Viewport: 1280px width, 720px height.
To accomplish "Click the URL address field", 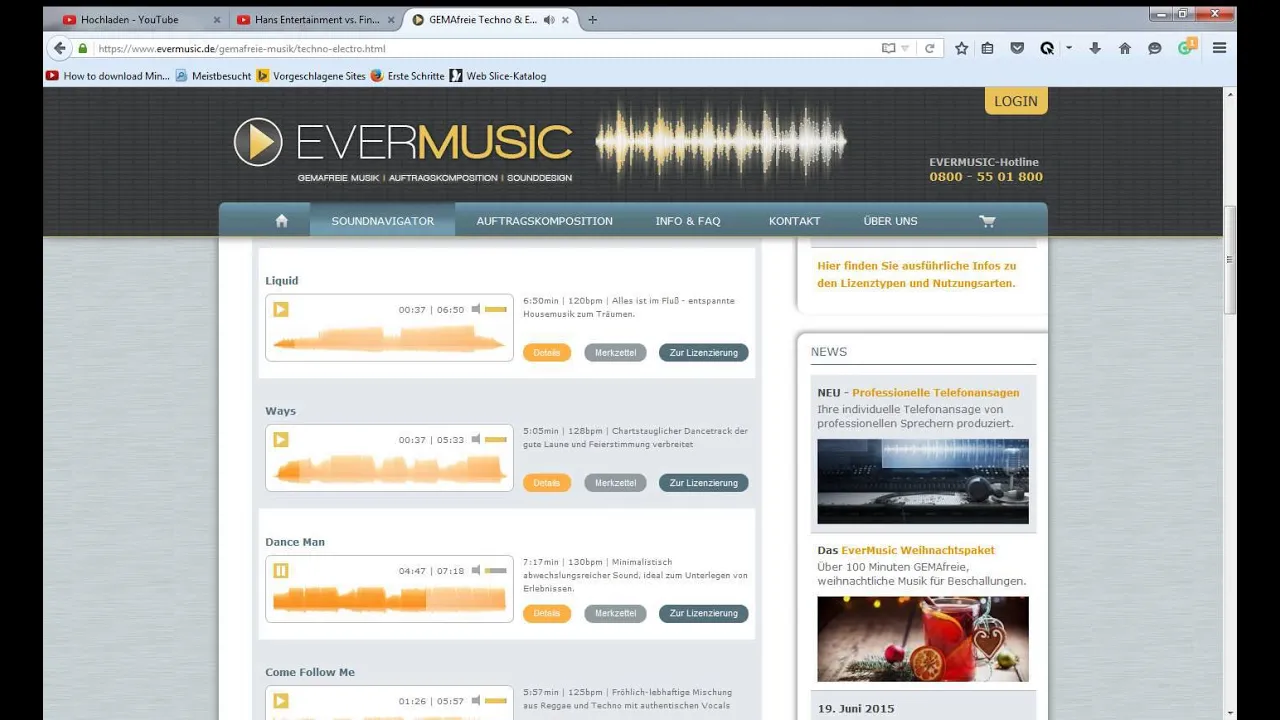I will 487,48.
